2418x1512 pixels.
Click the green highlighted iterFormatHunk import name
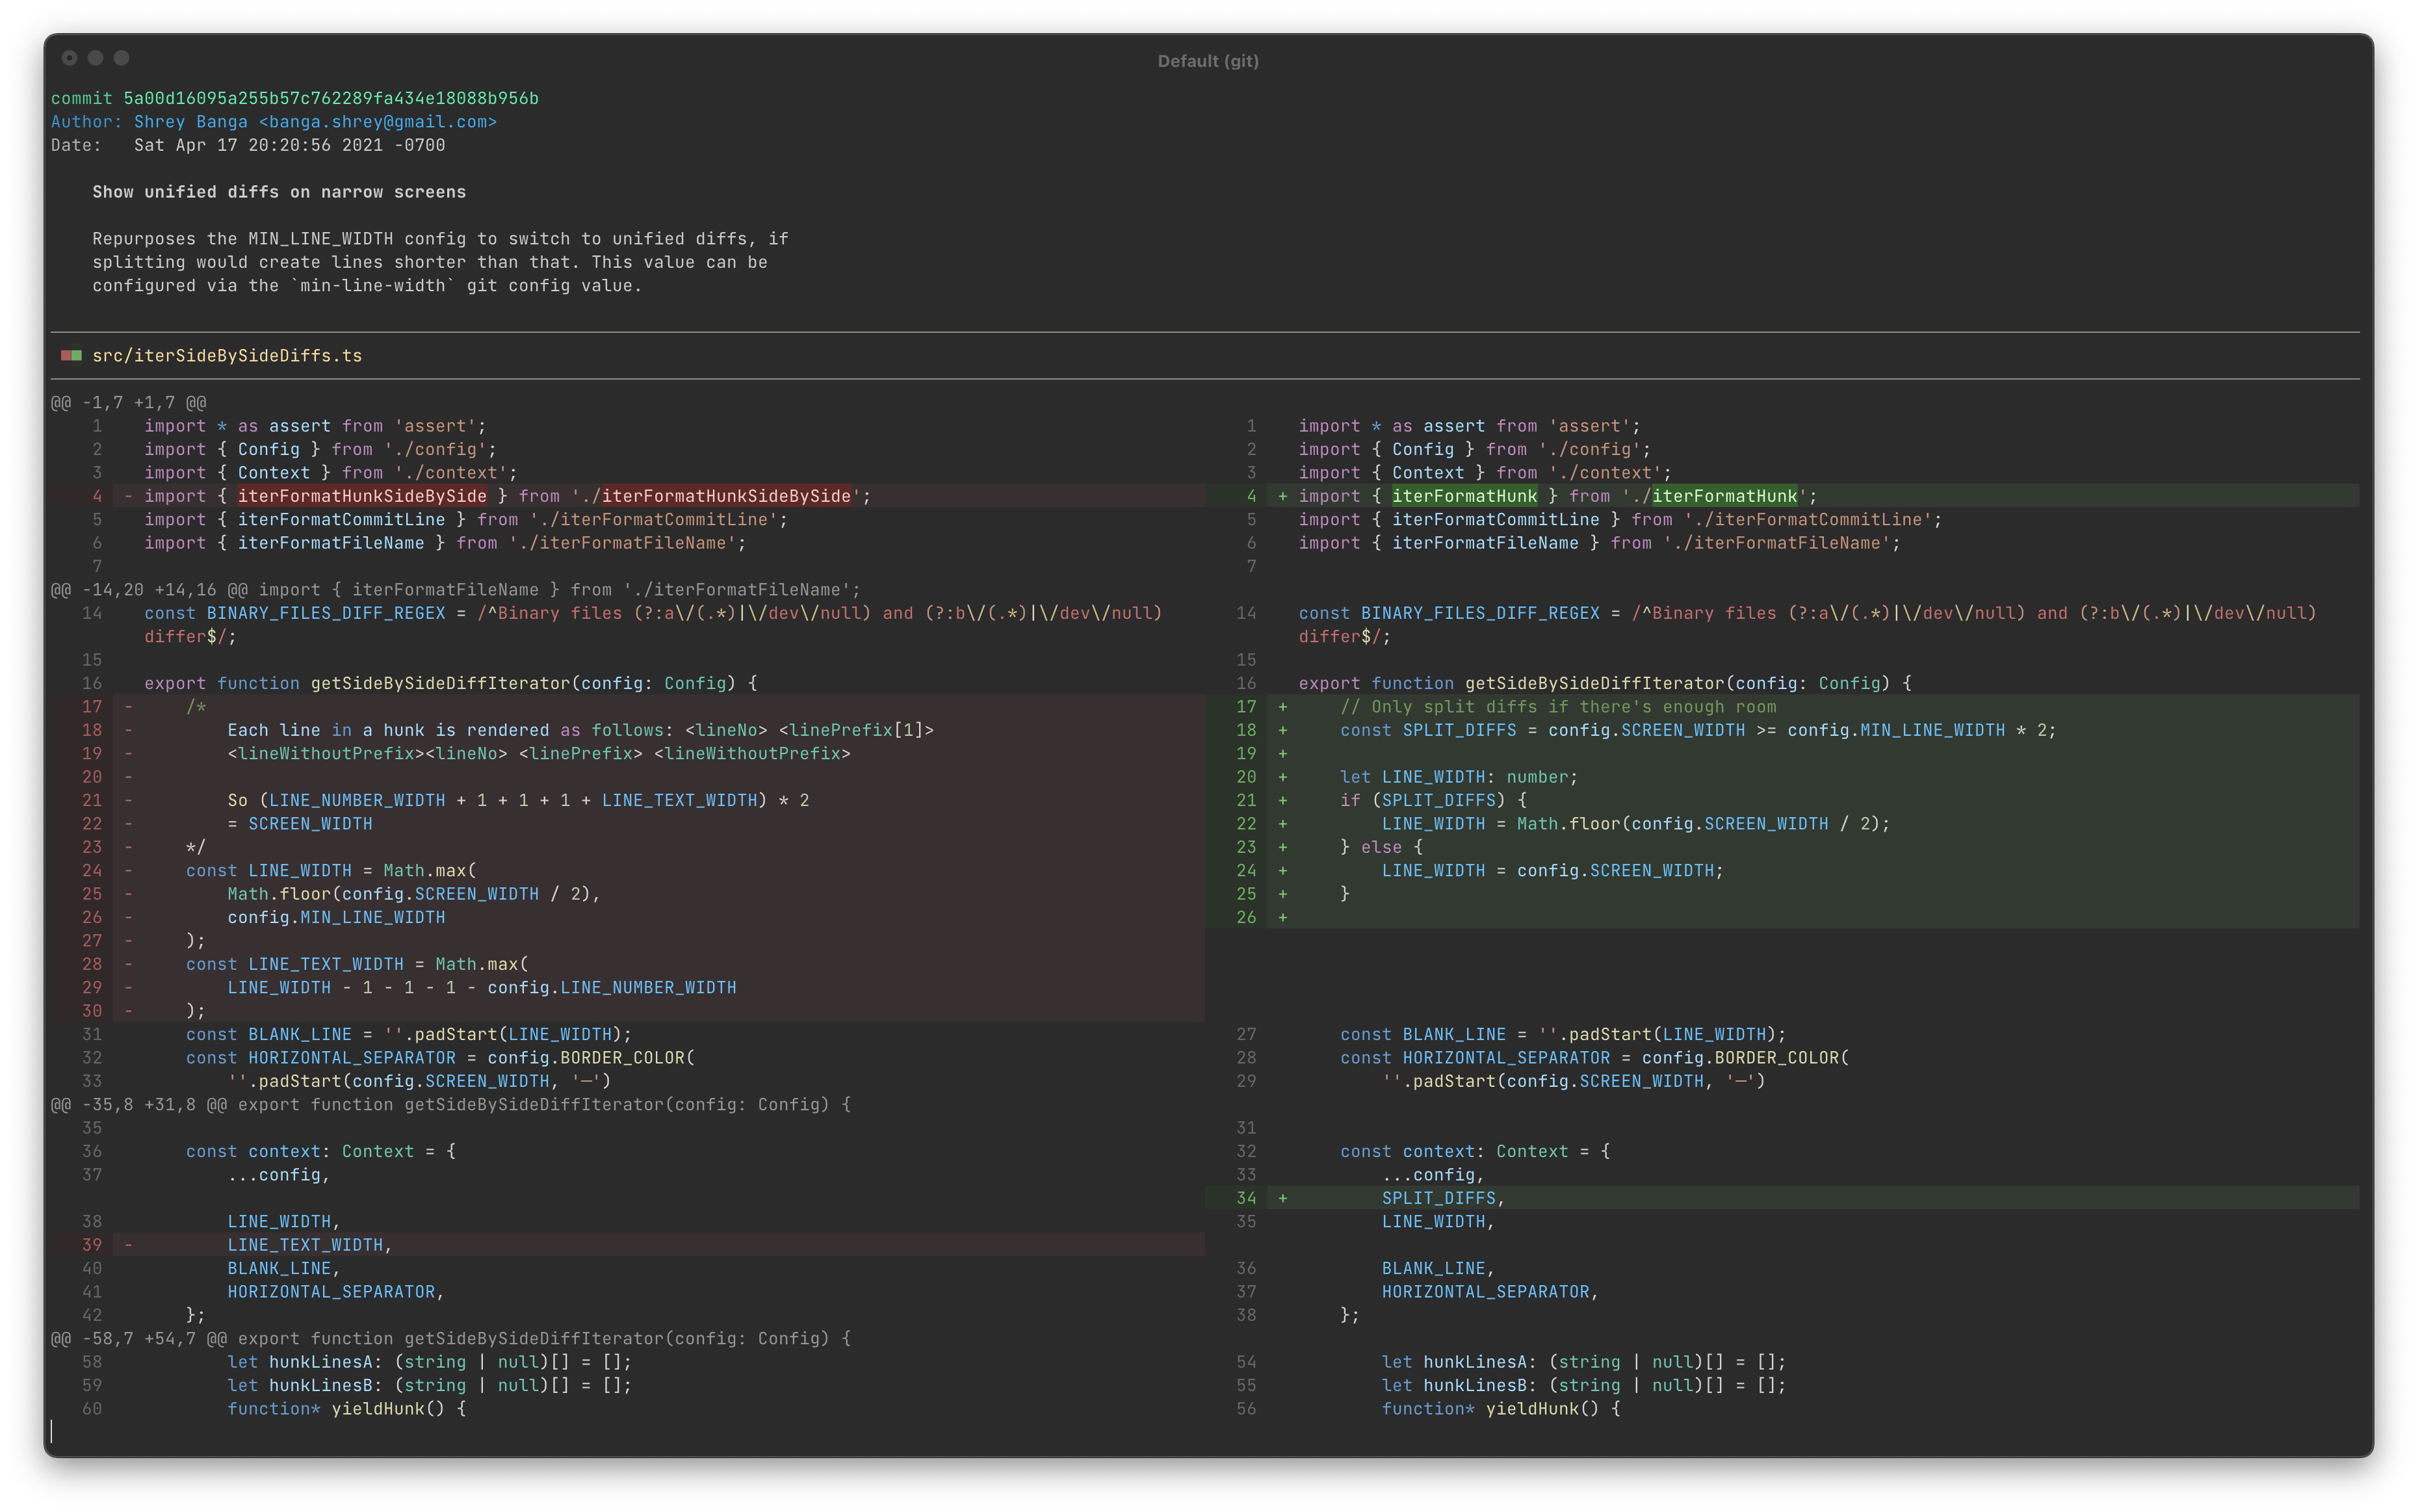(1464, 496)
